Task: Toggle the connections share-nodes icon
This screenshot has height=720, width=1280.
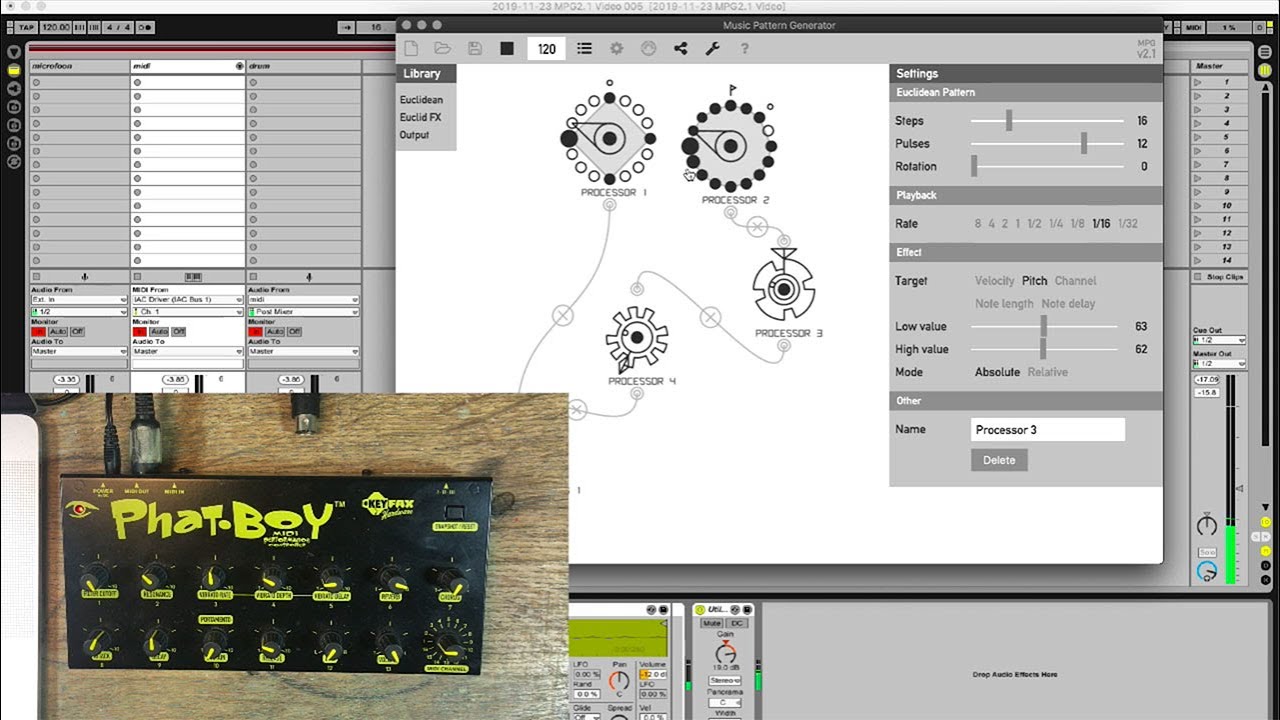Action: click(x=680, y=48)
